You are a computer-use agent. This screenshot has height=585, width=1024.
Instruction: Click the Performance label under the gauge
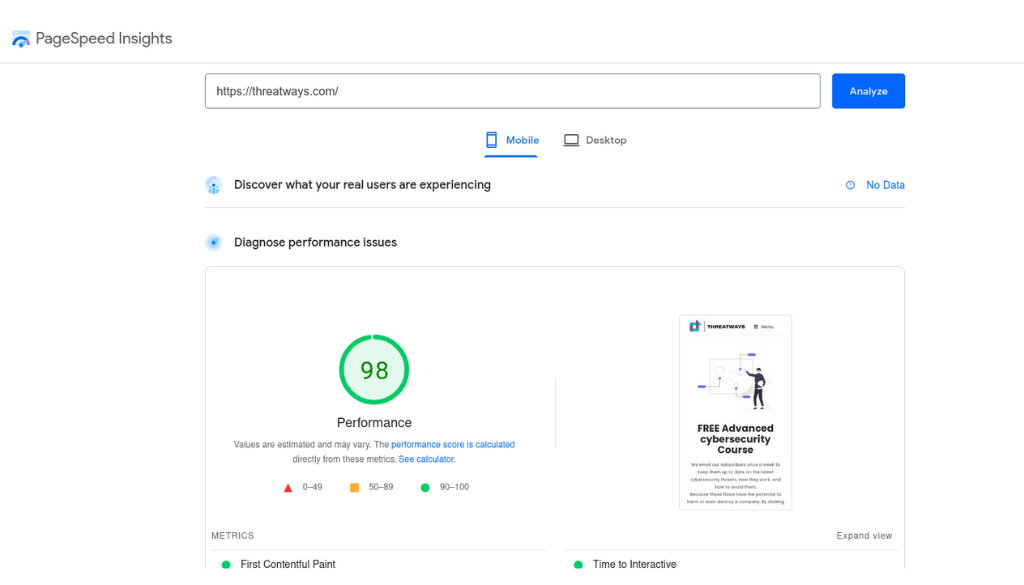374,423
